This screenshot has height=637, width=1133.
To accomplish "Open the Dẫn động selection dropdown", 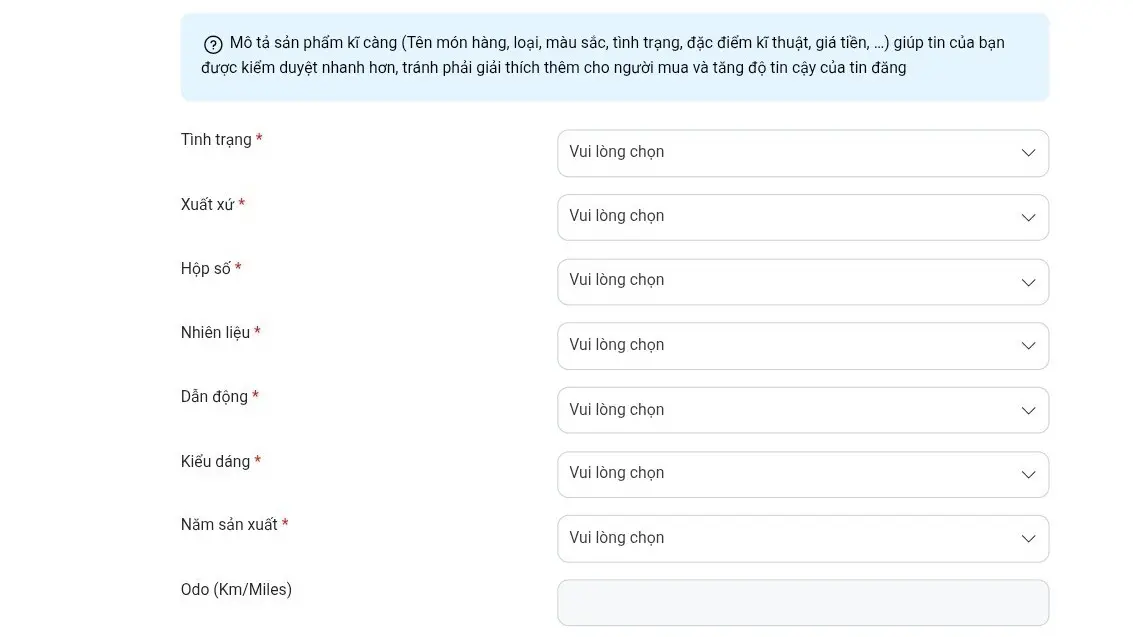I will (800, 410).
